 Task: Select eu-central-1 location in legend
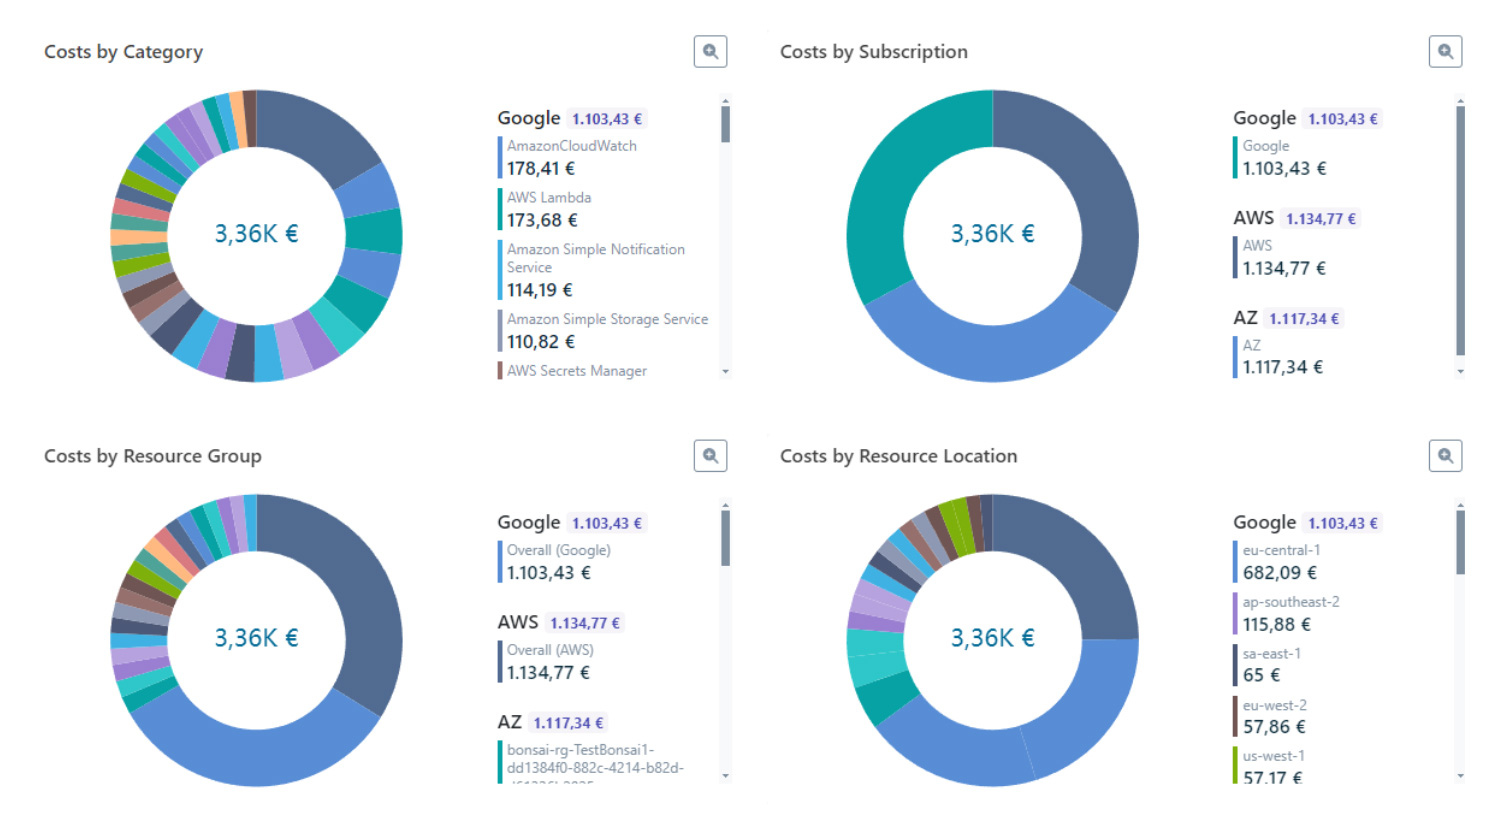1281,562
